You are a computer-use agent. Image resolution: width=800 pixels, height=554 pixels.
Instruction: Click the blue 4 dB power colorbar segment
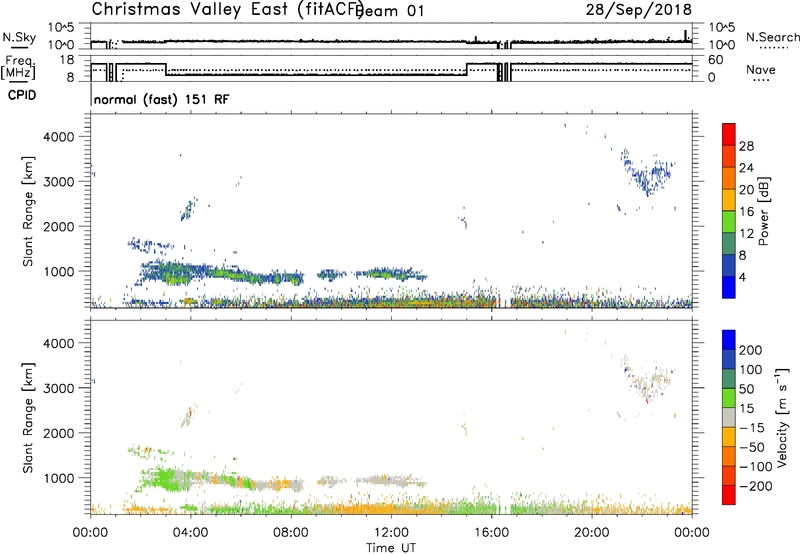(729, 287)
